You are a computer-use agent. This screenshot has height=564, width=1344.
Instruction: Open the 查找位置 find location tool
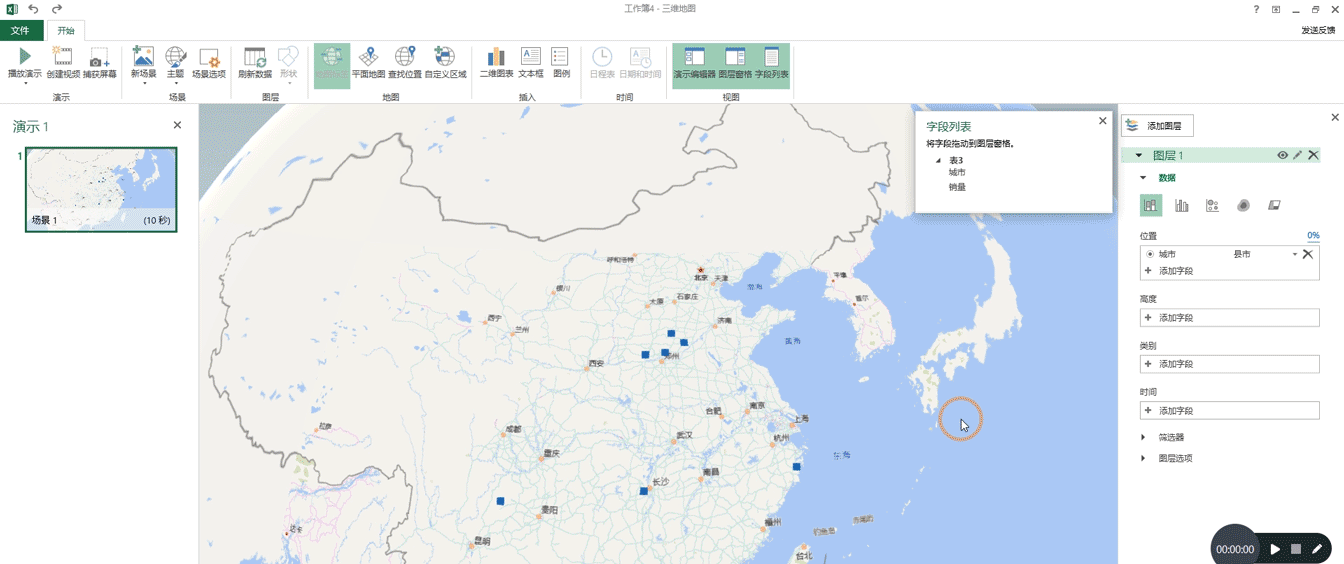[x=405, y=63]
